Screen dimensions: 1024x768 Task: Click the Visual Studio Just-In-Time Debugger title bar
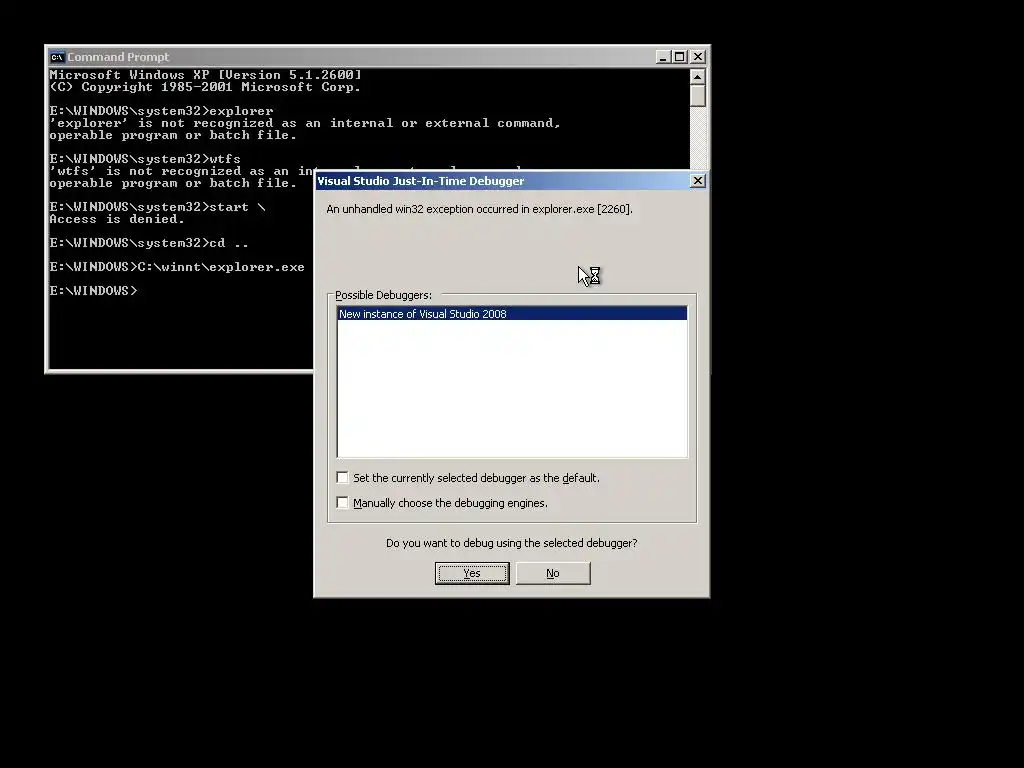coord(503,181)
